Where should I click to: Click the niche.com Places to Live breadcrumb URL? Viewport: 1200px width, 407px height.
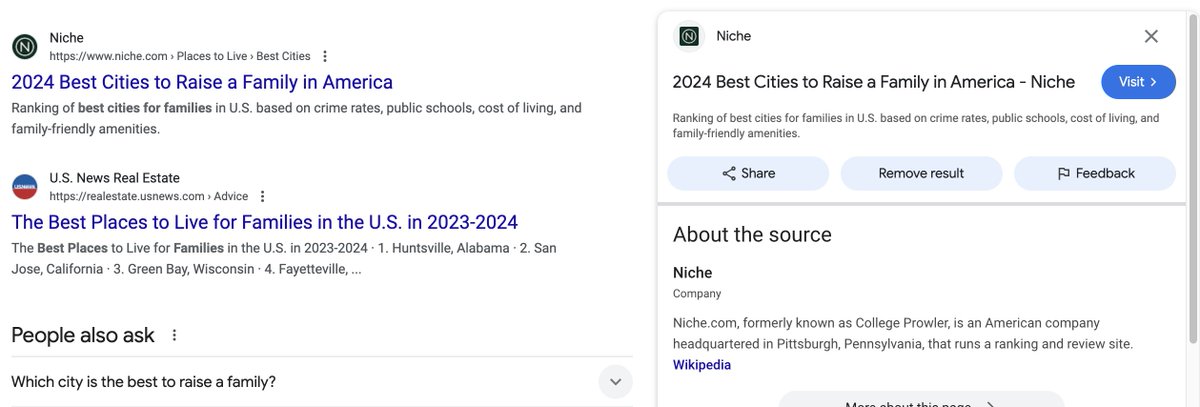(180, 56)
